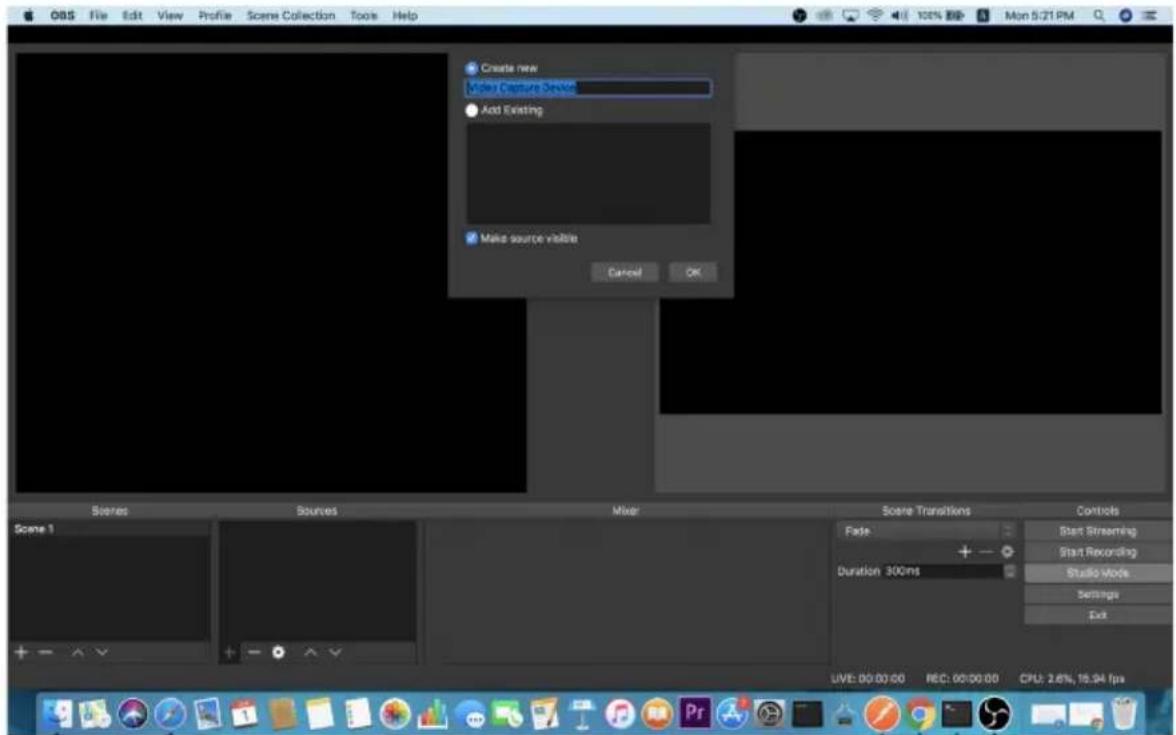Image resolution: width=1176 pixels, height=735 pixels.
Task: Open Trash in the dock
Action: (x=1124, y=713)
